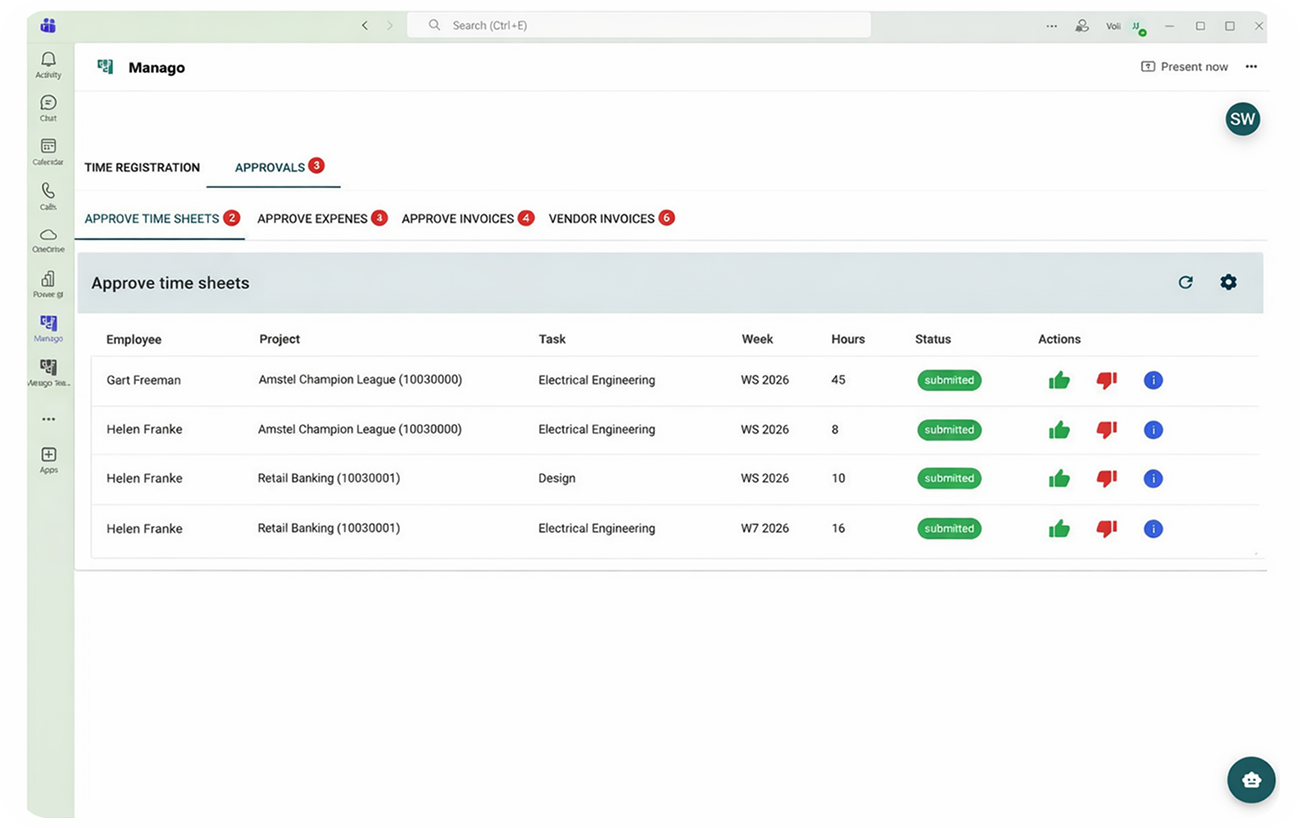Open Chat in the Teams sidebar
Image resolution: width=1300 pixels, height=828 pixels.
[x=48, y=108]
